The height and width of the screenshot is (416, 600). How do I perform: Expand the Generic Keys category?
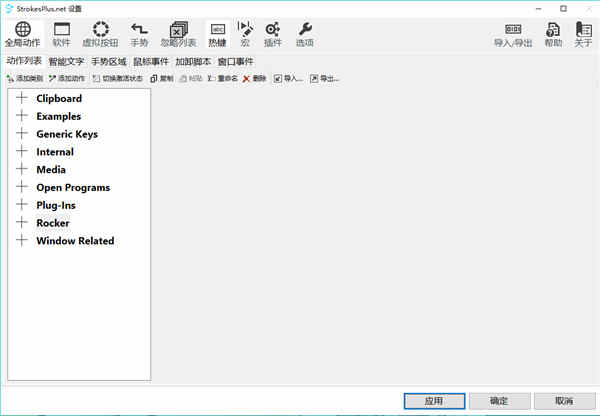coord(22,134)
